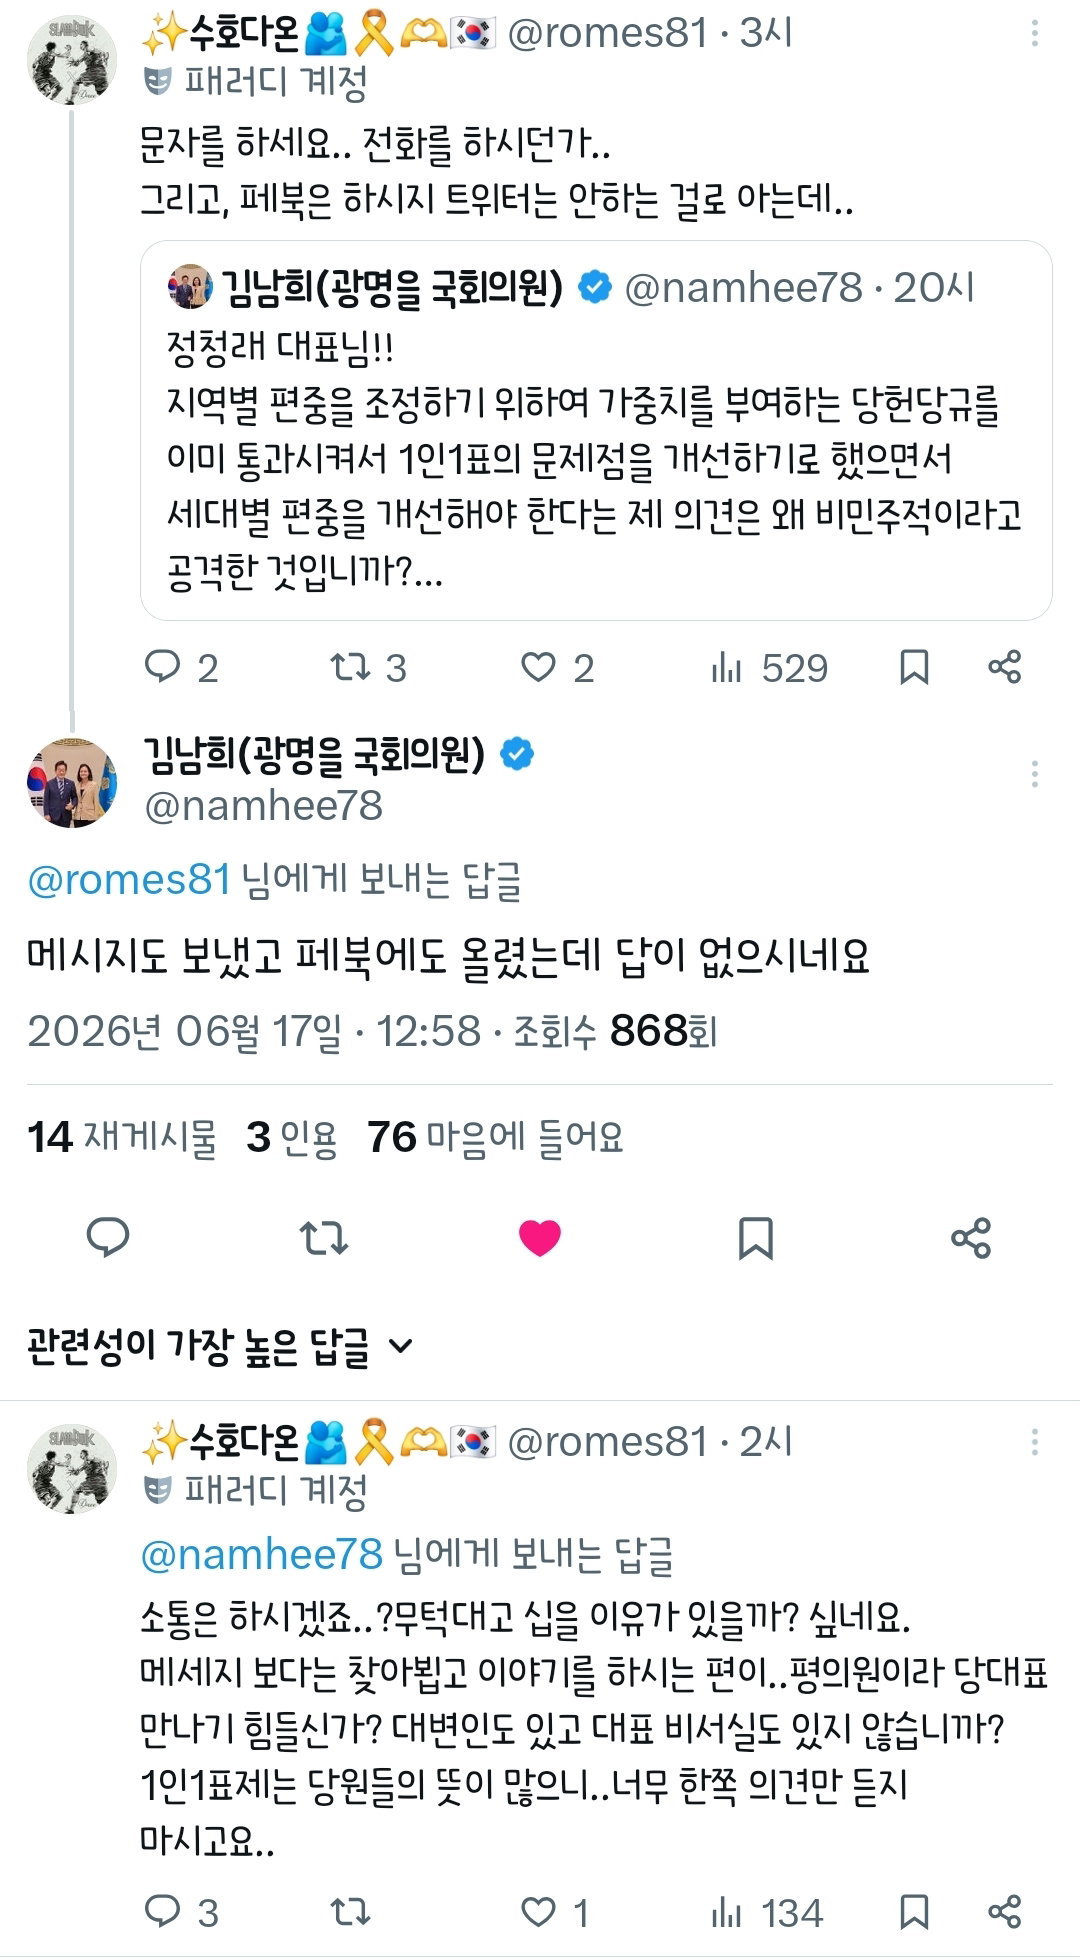Bookmark the top romes81 tweet
1080x1960 pixels.
pos(914,667)
